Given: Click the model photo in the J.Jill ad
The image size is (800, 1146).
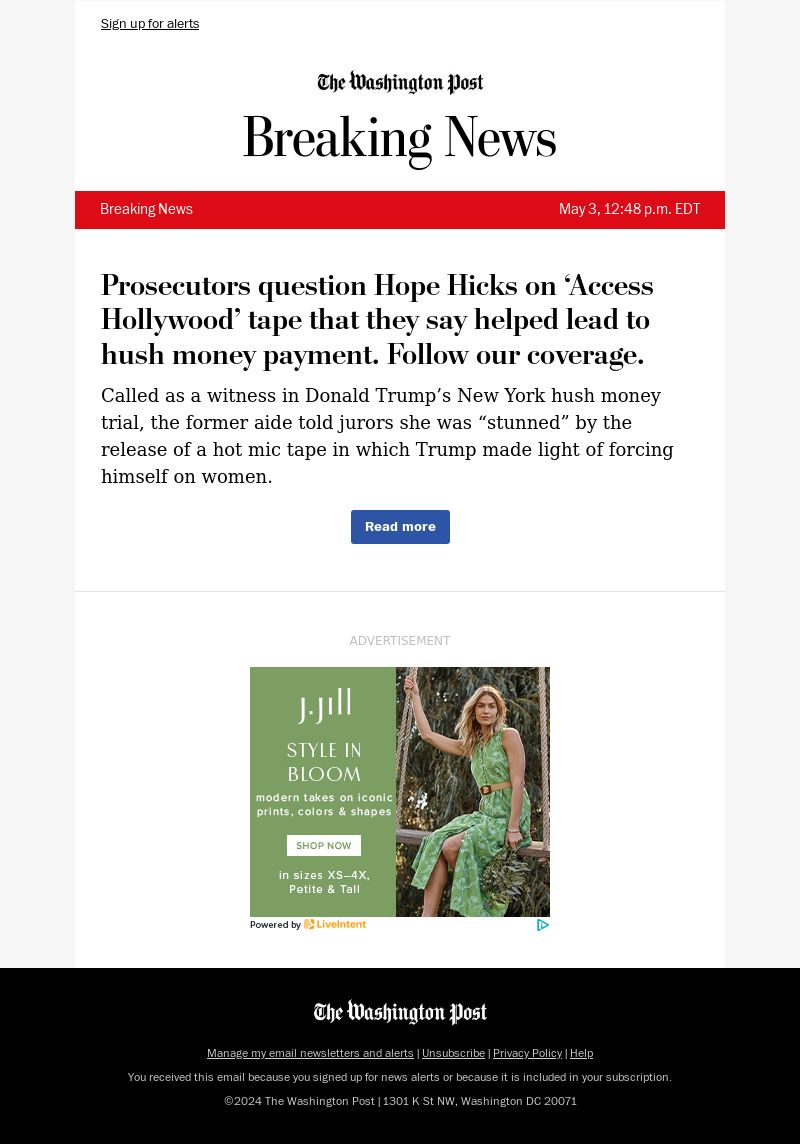Looking at the screenshot, I should pyautogui.click(x=473, y=792).
